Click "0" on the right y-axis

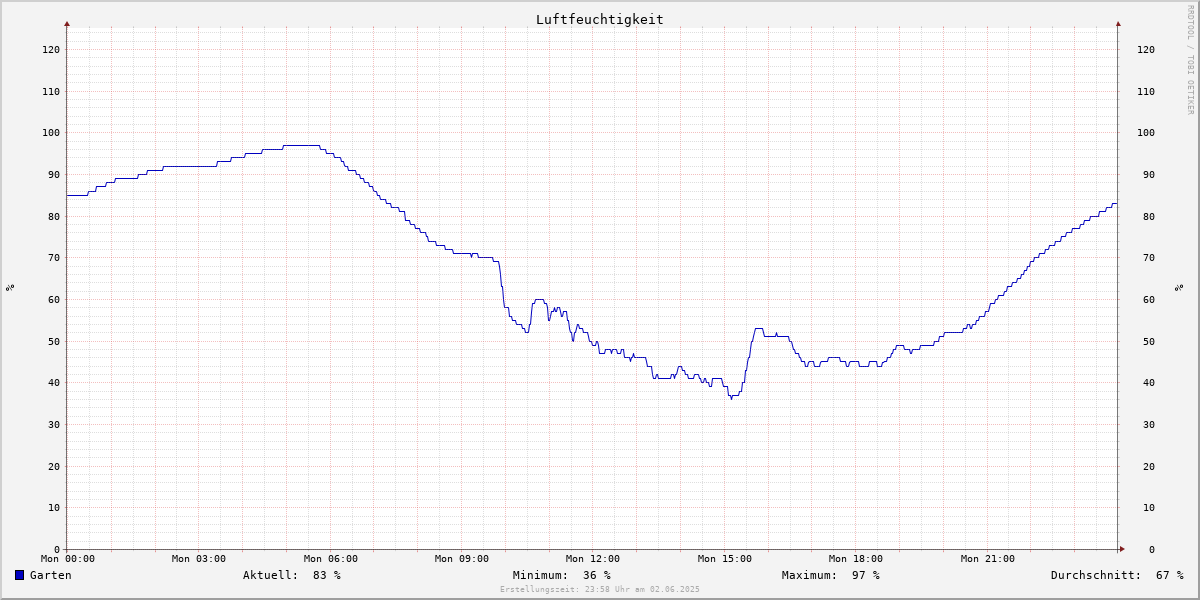pyautogui.click(x=1152, y=549)
